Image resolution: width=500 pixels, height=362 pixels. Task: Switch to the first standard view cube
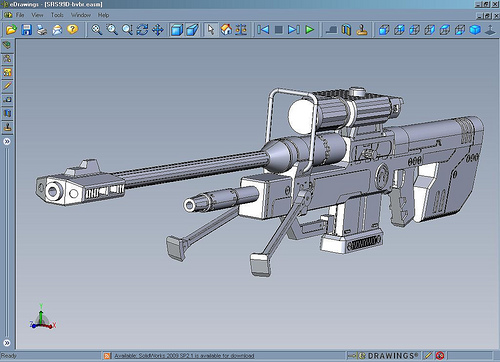(384, 30)
